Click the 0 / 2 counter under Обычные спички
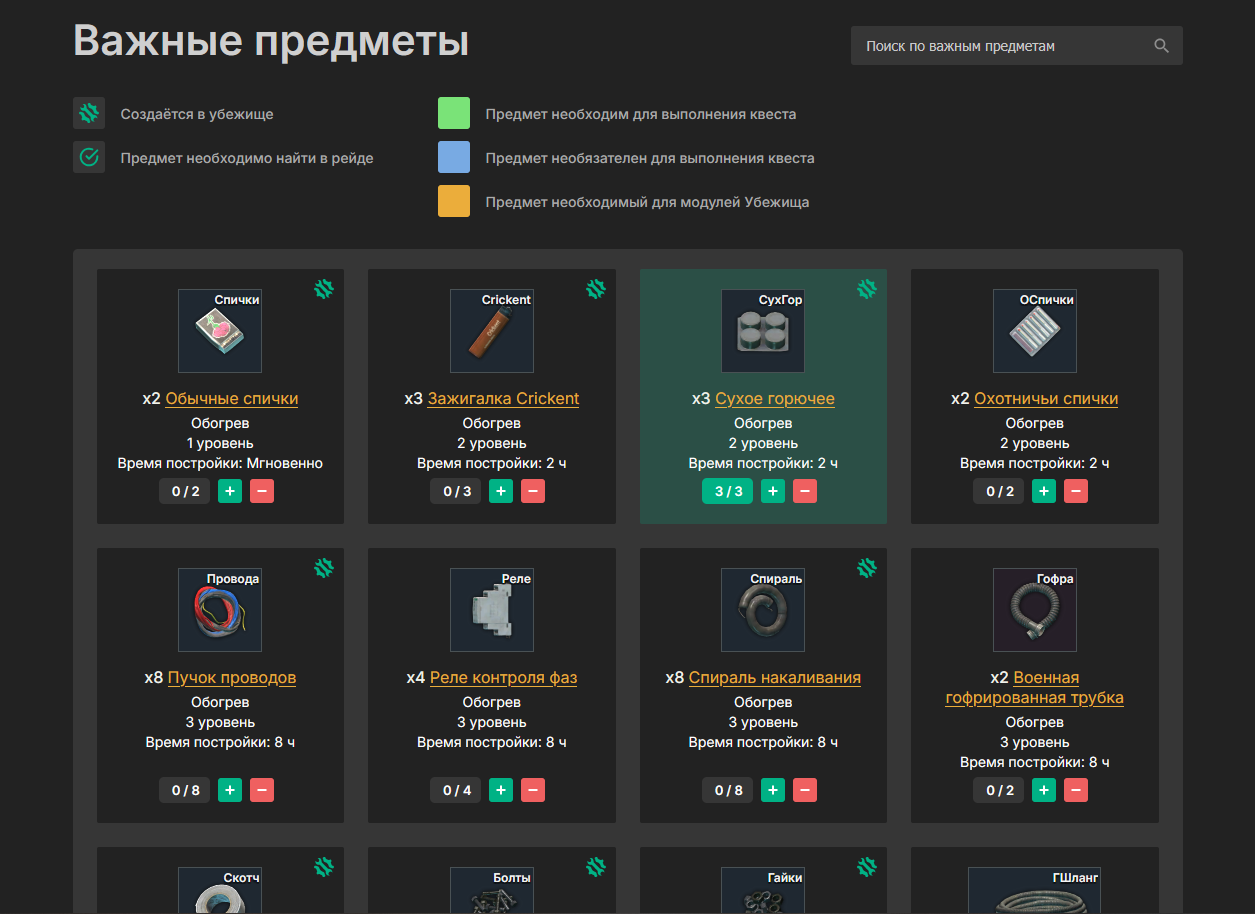This screenshot has width=1255, height=914. [x=185, y=491]
